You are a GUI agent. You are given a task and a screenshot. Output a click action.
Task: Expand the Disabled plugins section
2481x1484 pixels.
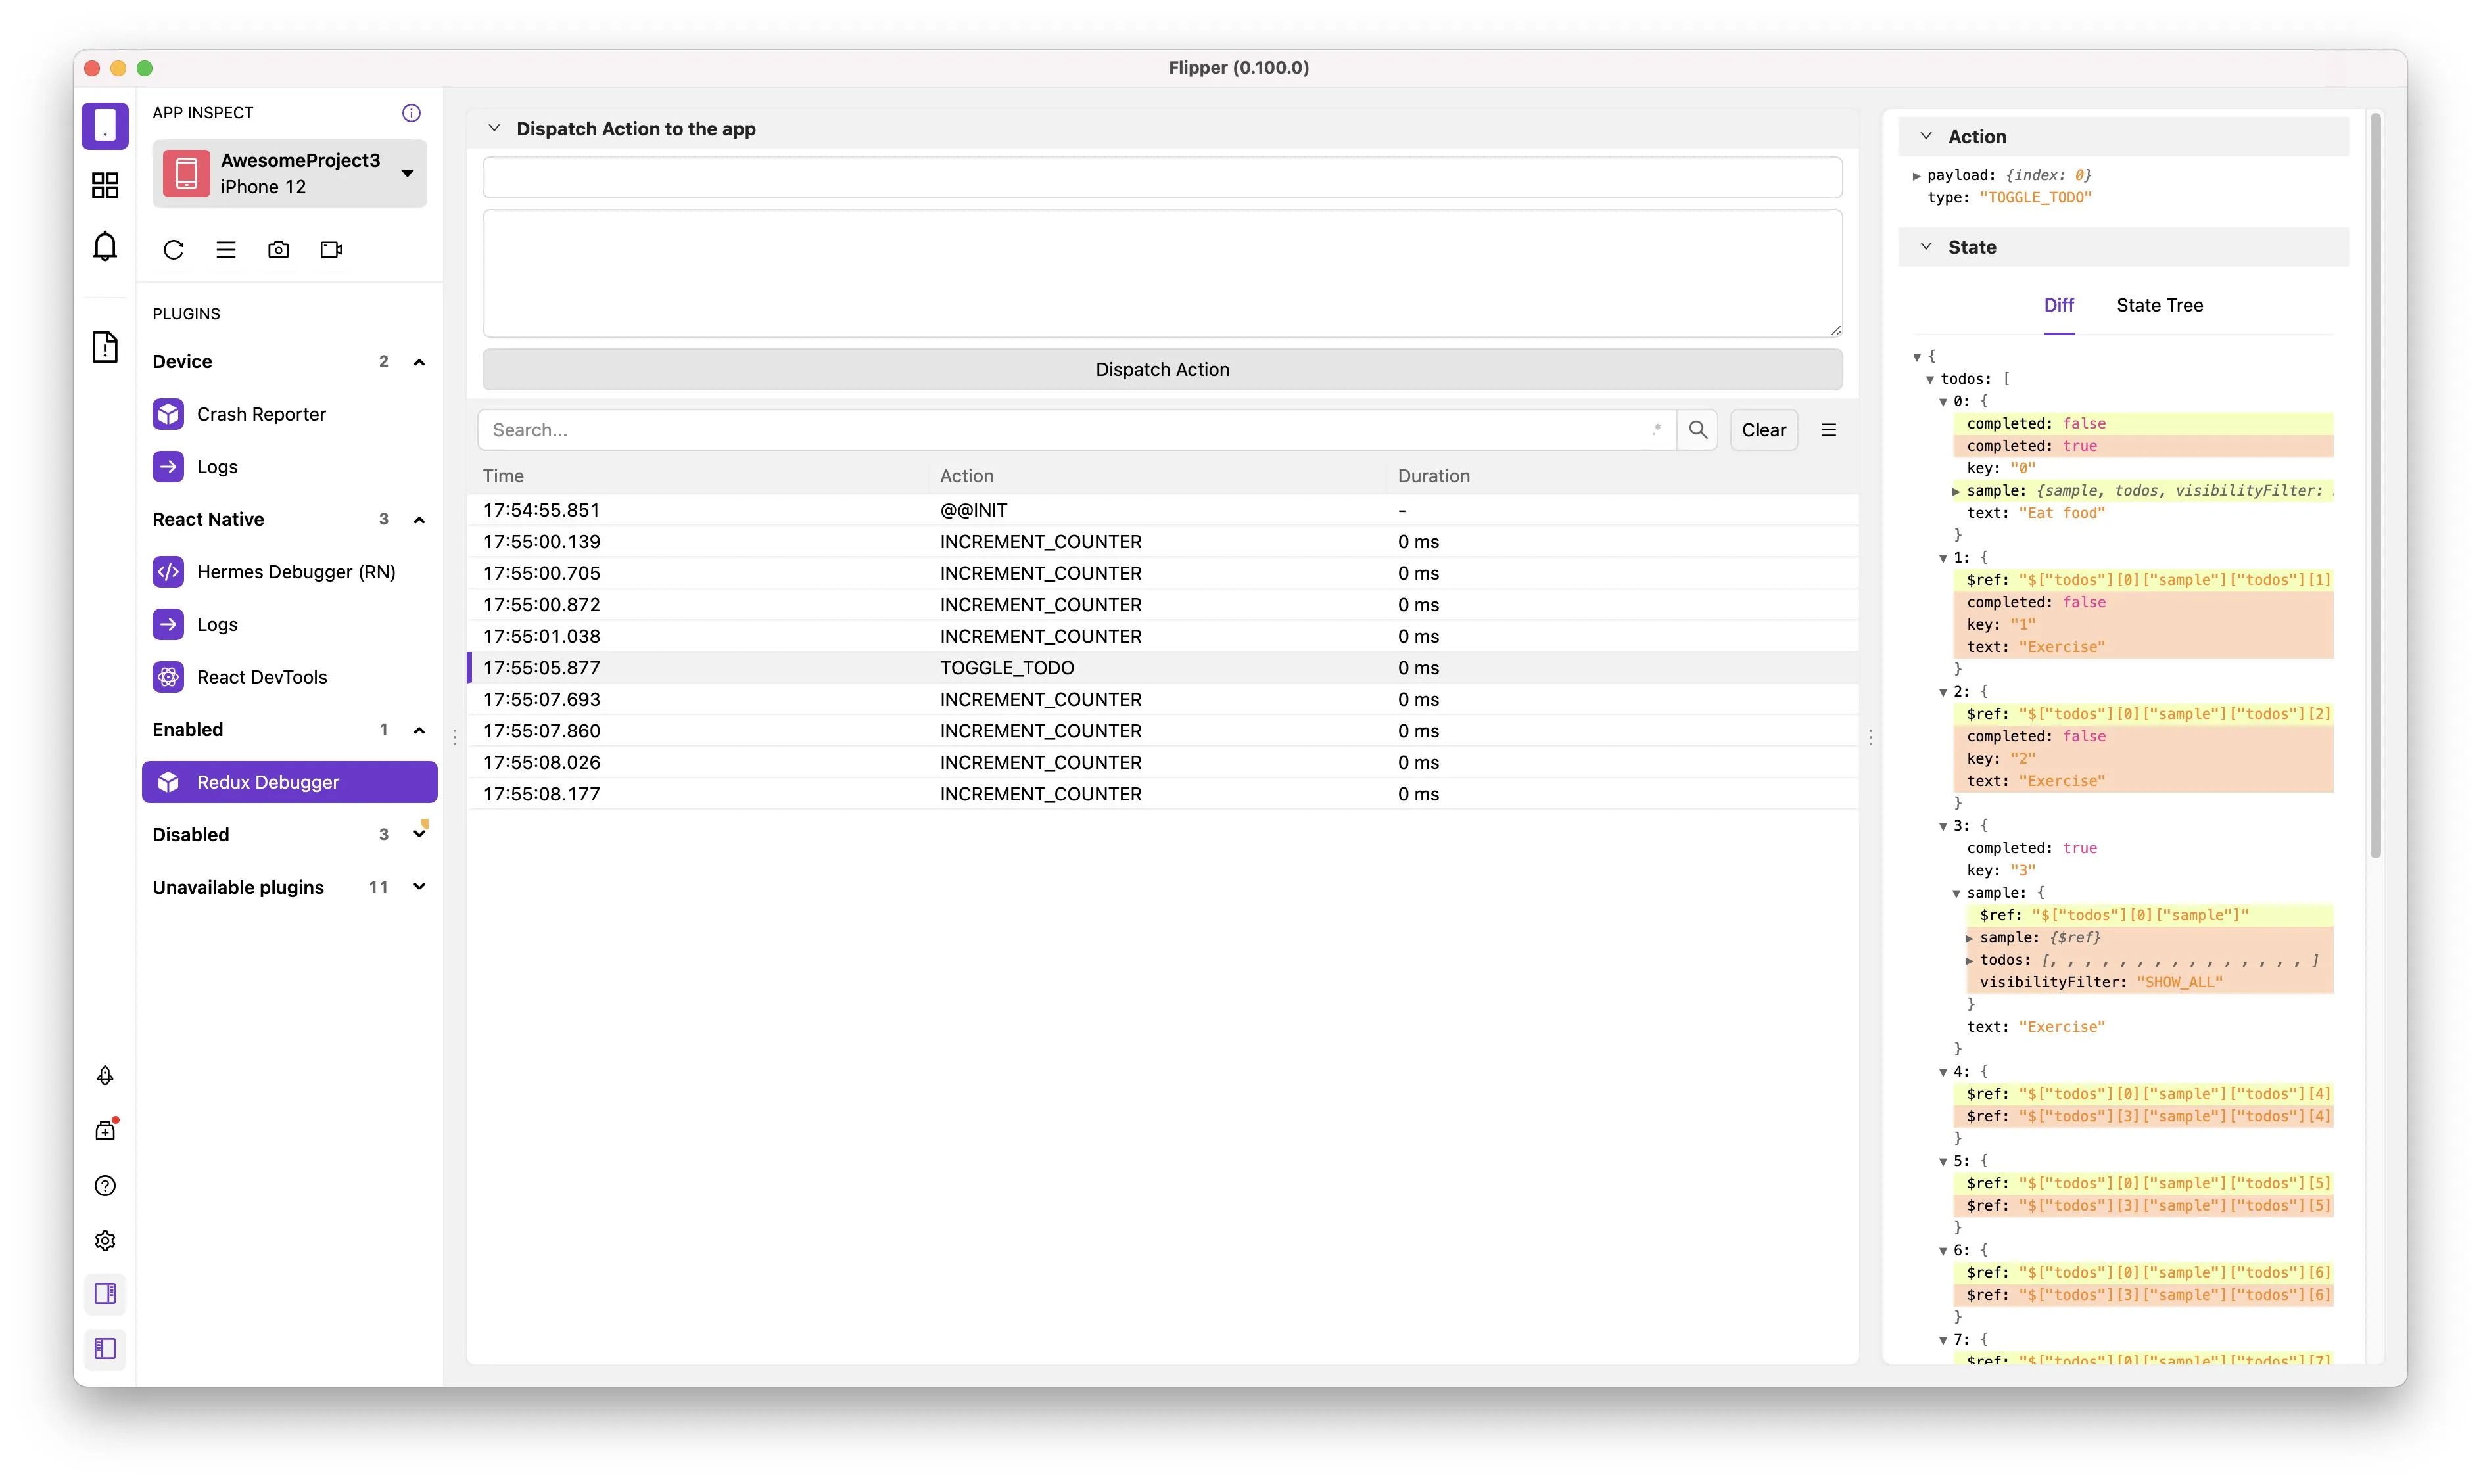coord(419,834)
